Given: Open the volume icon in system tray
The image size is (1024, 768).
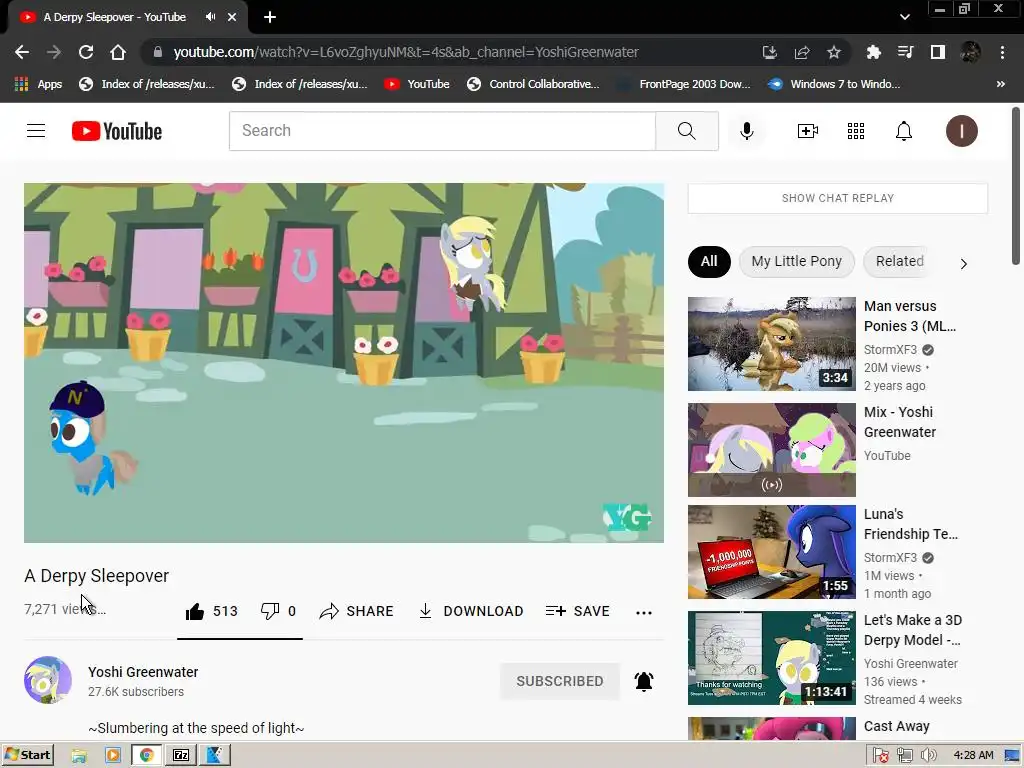Looking at the screenshot, I should pos(927,756).
